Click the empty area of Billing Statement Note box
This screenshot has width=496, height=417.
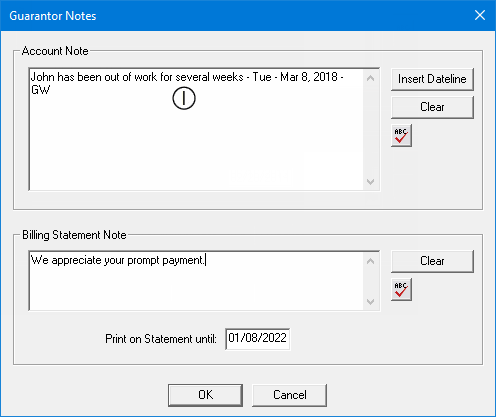coord(196,288)
